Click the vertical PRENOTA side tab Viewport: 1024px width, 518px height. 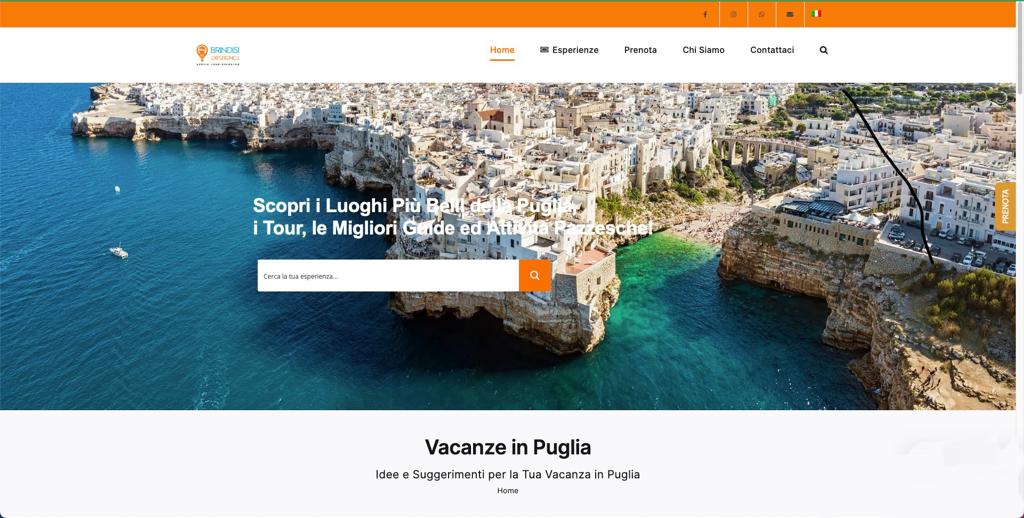(x=1005, y=206)
